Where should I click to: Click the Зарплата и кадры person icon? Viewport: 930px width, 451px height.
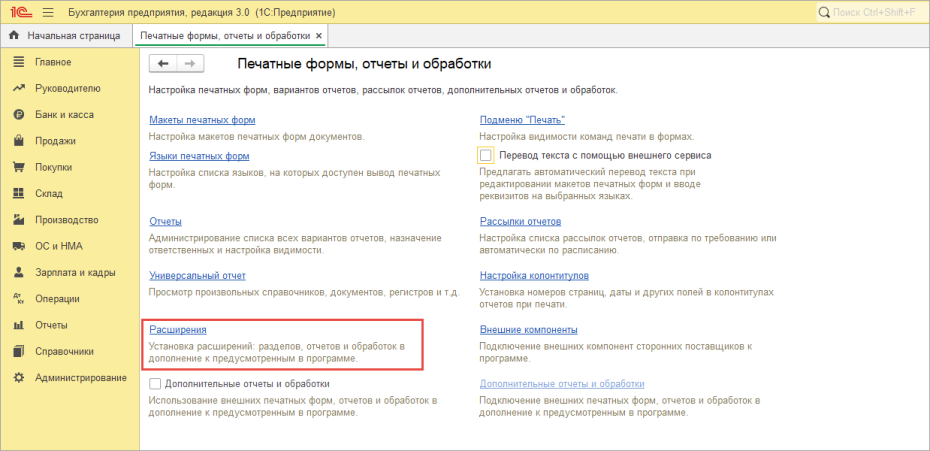point(19,272)
